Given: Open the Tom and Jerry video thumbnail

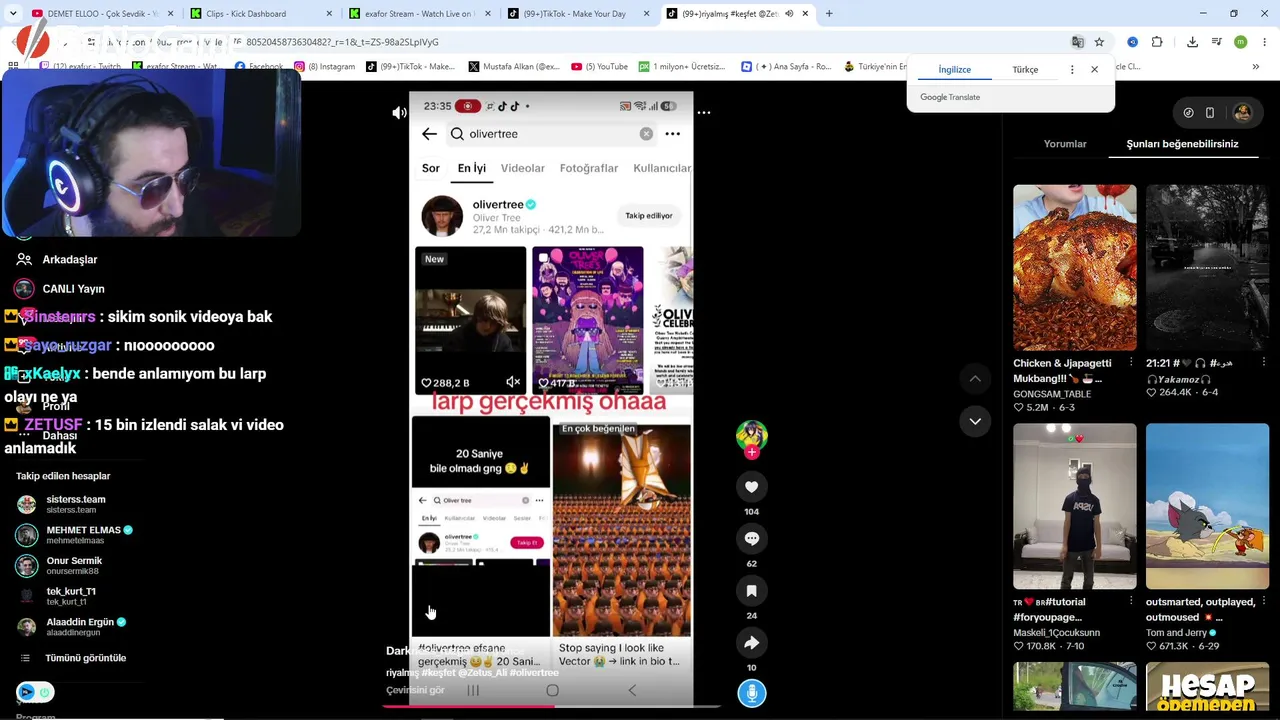Looking at the screenshot, I should pos(1207,506).
